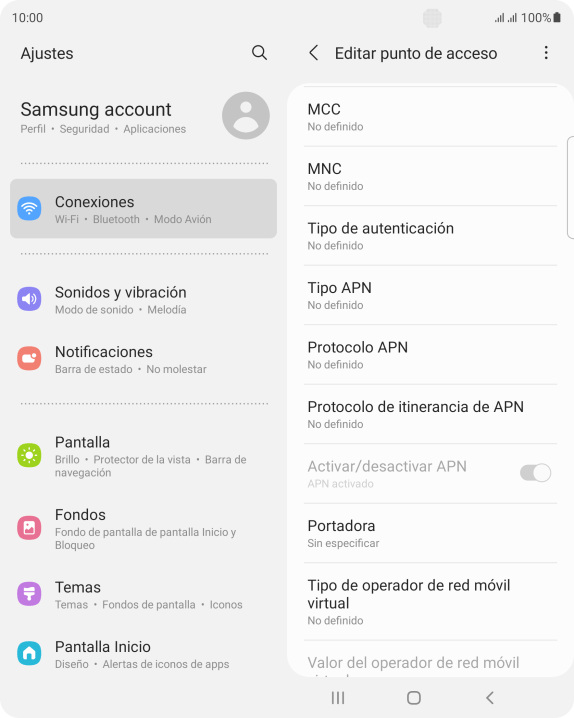Select the Conexiones settings category
The width and height of the screenshot is (574, 718).
(x=143, y=209)
